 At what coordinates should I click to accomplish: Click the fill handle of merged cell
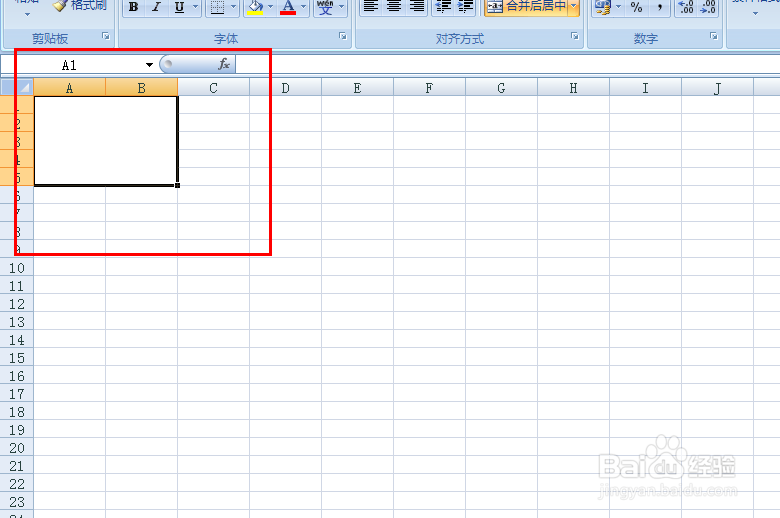pyautogui.click(x=178, y=186)
